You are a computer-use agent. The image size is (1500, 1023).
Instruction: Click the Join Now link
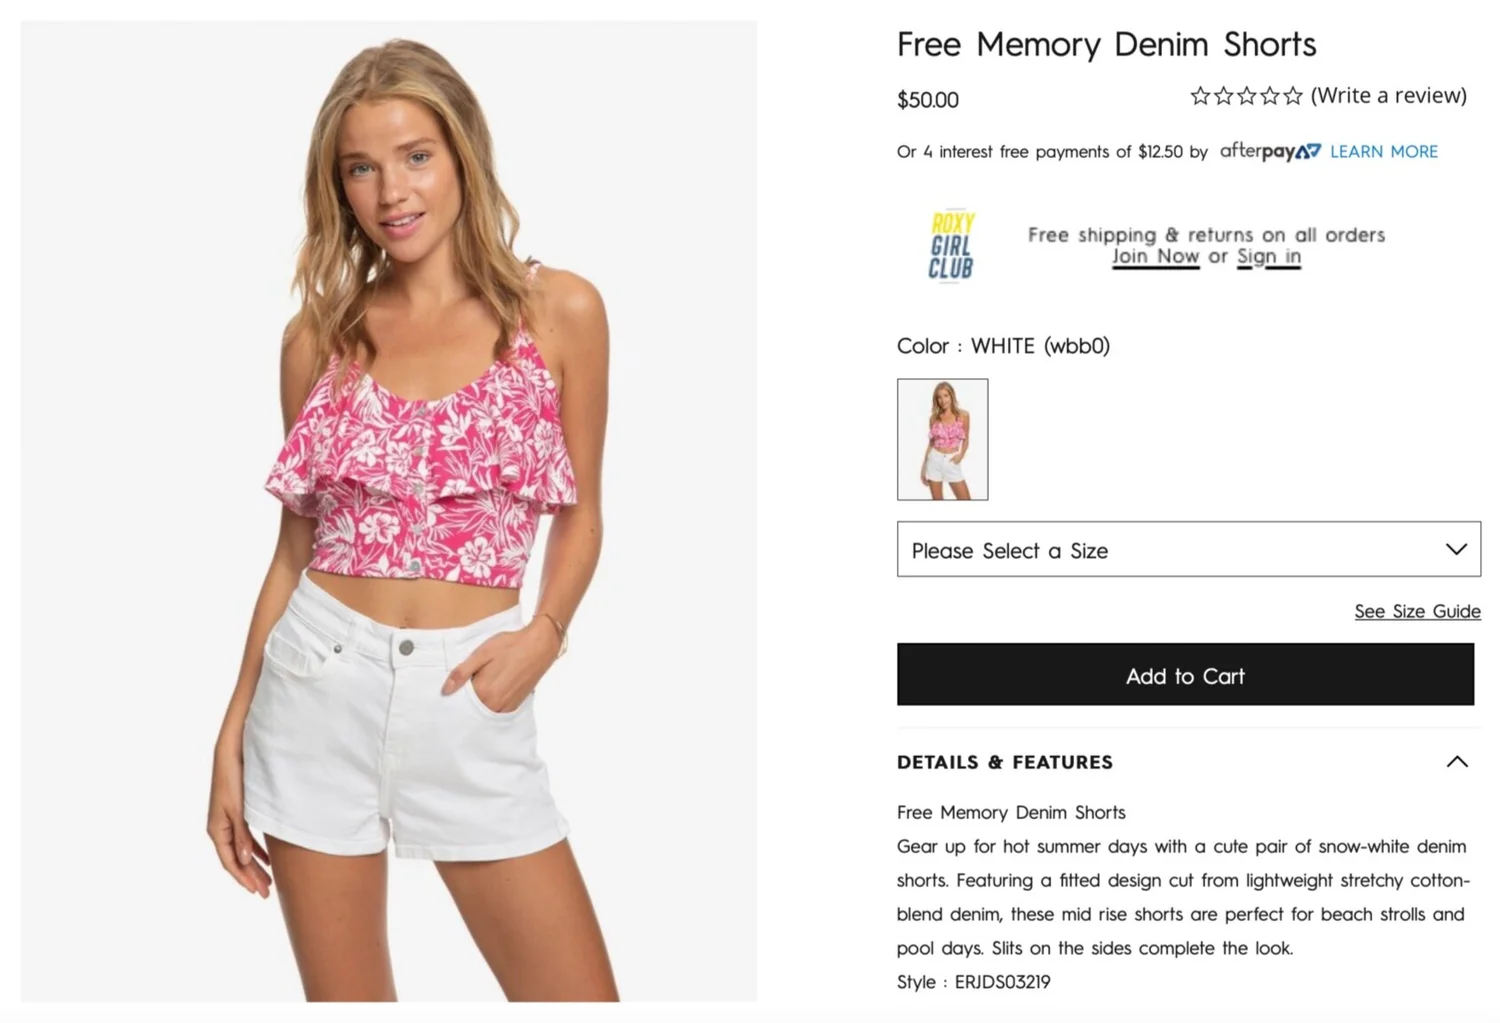click(1155, 256)
